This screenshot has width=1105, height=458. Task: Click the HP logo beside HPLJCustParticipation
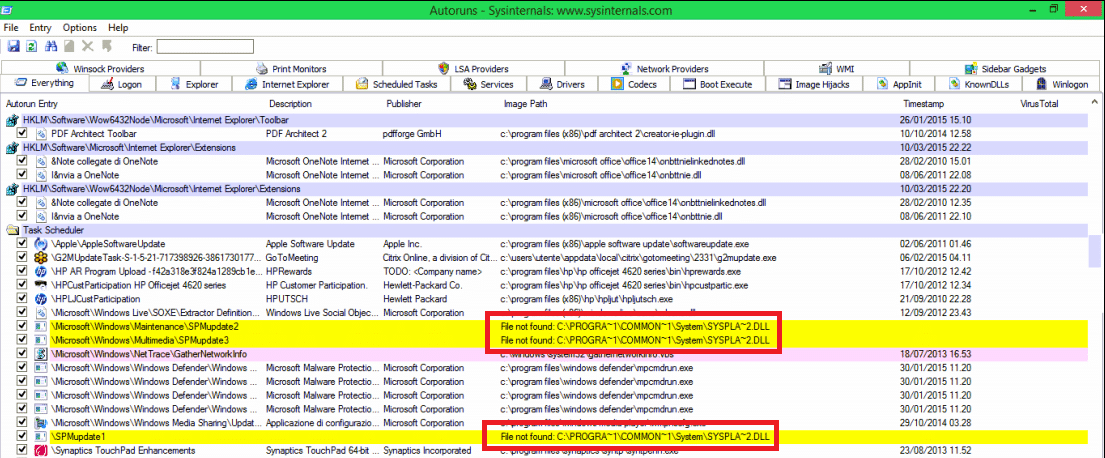[40, 299]
